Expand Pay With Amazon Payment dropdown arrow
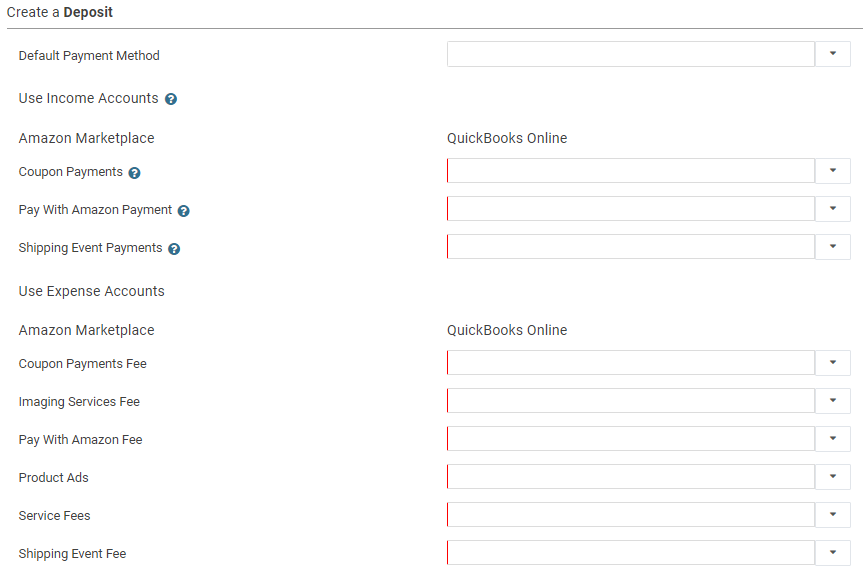This screenshot has width=866, height=571. point(833,209)
